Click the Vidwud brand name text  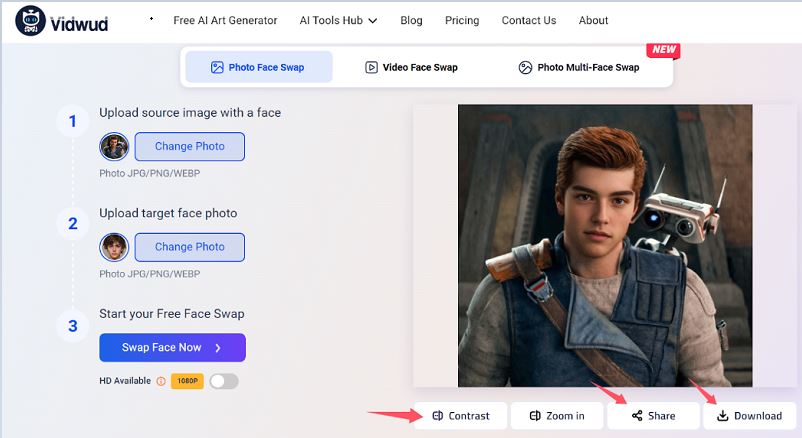click(79, 24)
